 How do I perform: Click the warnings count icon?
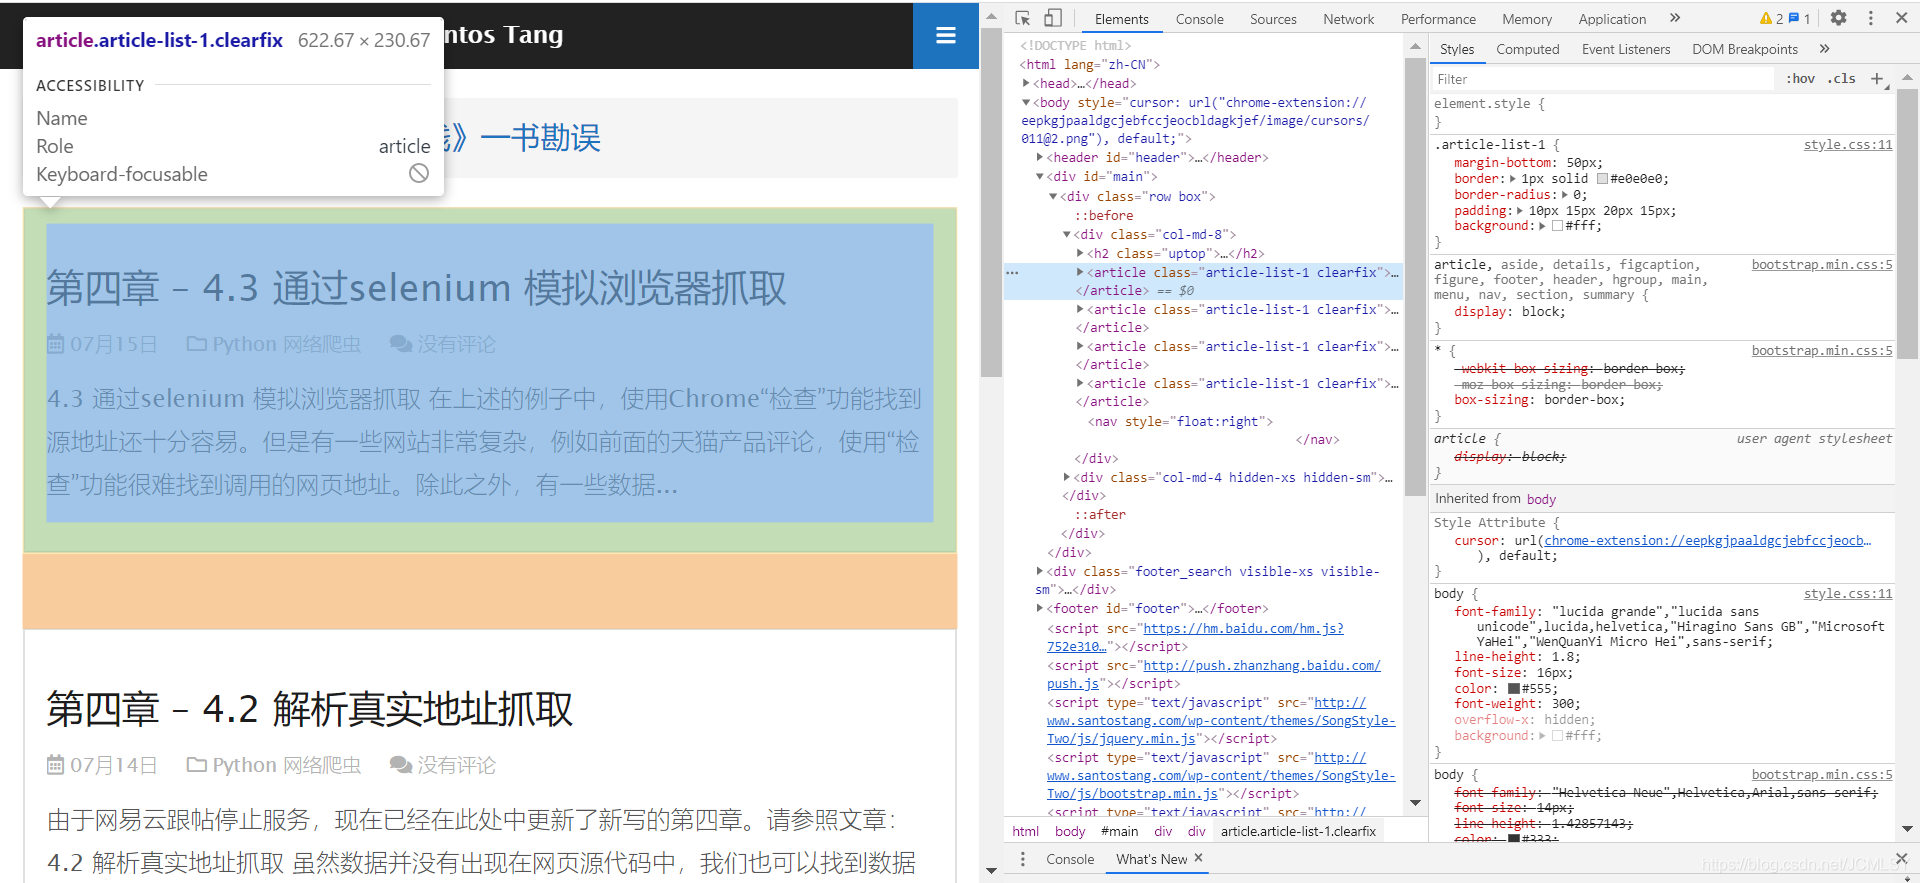coord(1771,18)
